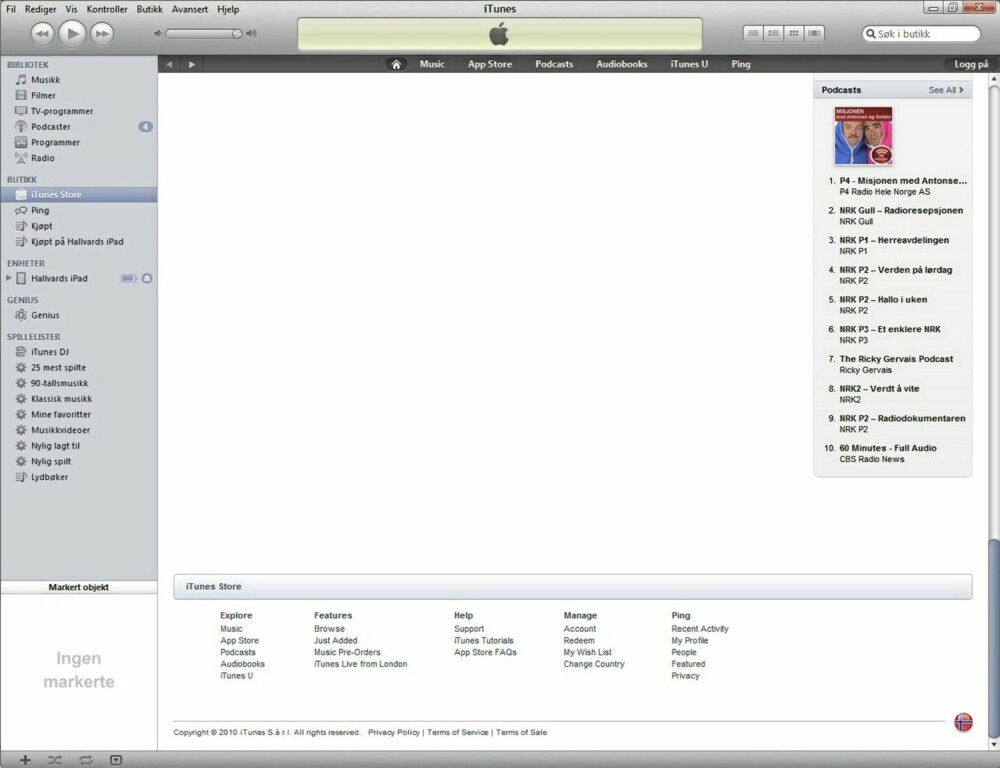Select Musikk in the library sidebar
Screen dimensions: 1000x768
tap(78, 80)
